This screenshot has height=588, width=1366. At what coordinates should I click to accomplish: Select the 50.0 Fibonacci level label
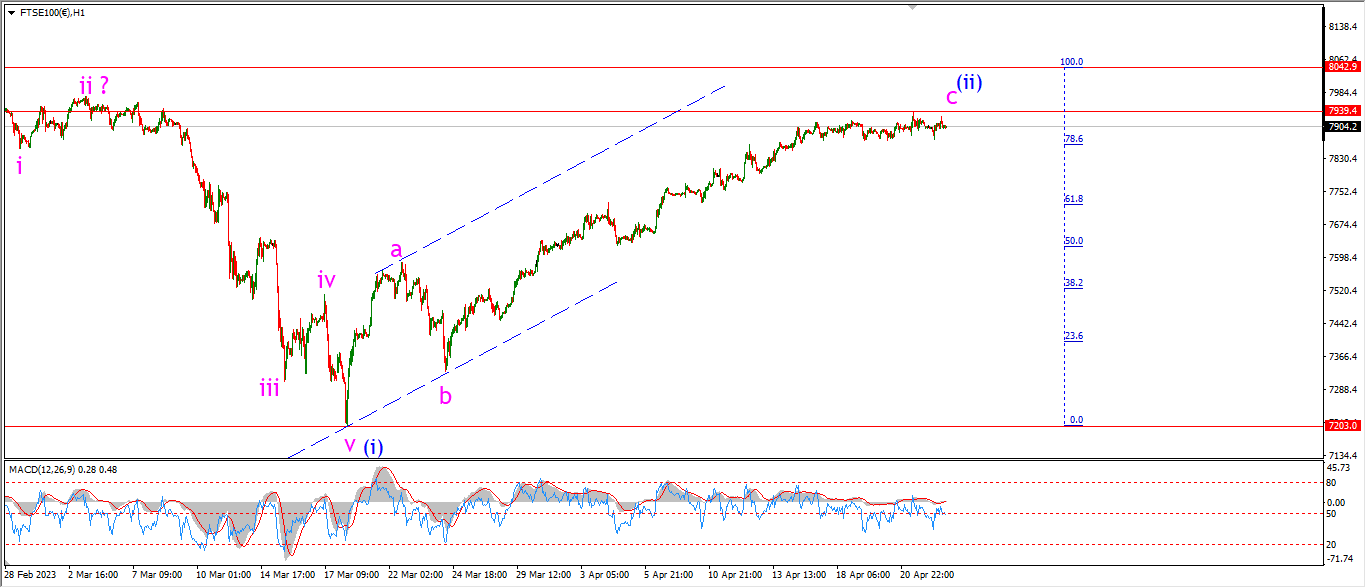pyautogui.click(x=1074, y=241)
